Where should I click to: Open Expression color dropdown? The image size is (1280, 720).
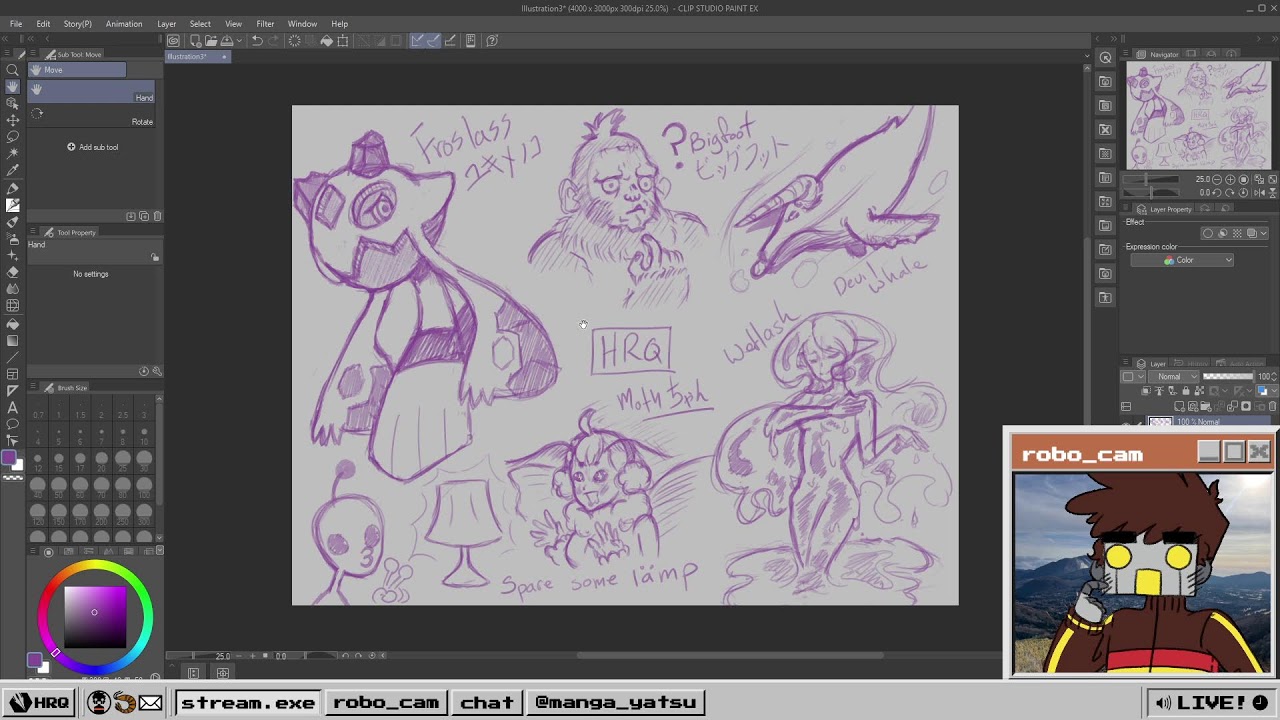point(1182,260)
